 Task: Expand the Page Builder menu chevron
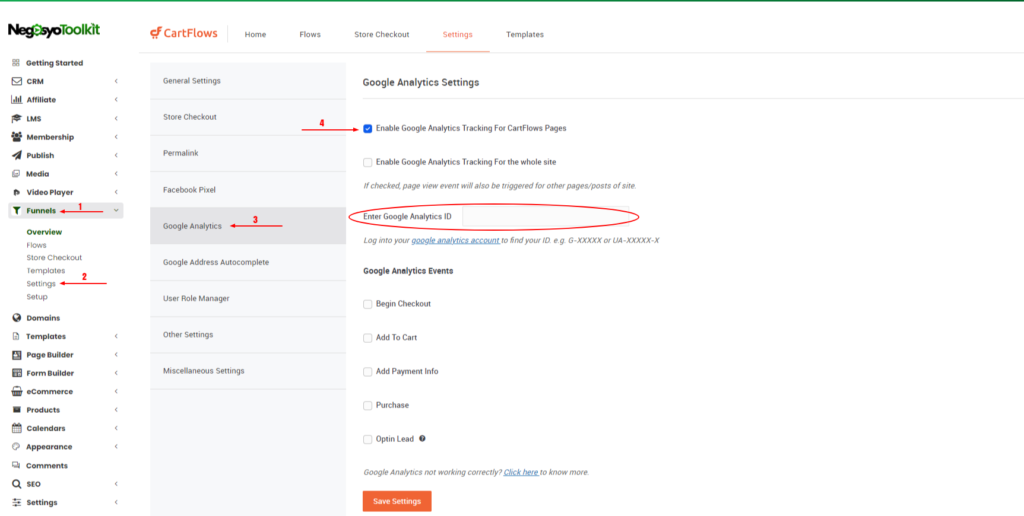point(116,355)
